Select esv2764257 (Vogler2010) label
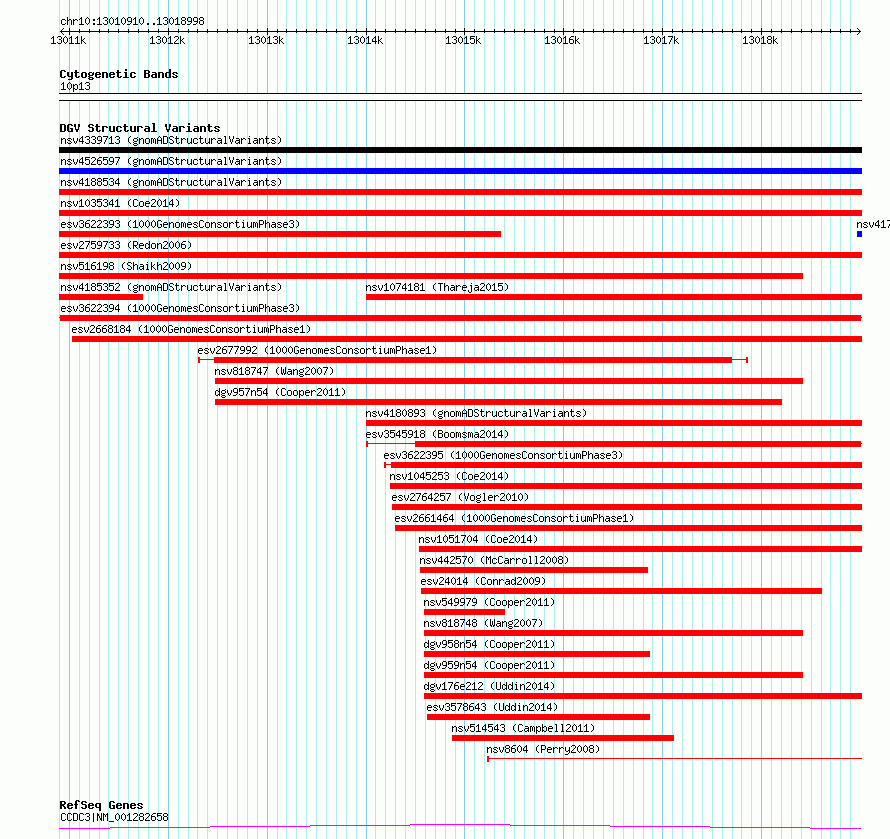Image resolution: width=890 pixels, height=839 pixels. 460,497
